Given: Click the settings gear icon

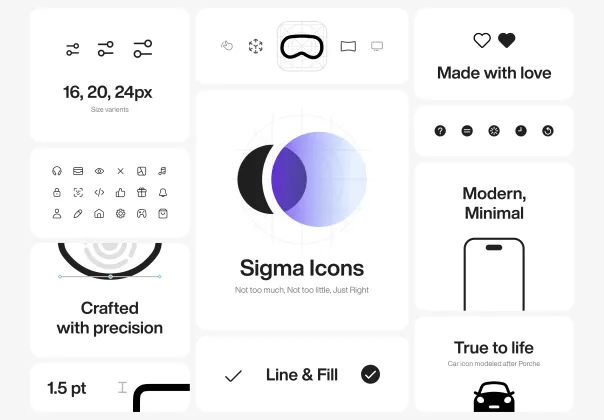Looking at the screenshot, I should tap(121, 213).
